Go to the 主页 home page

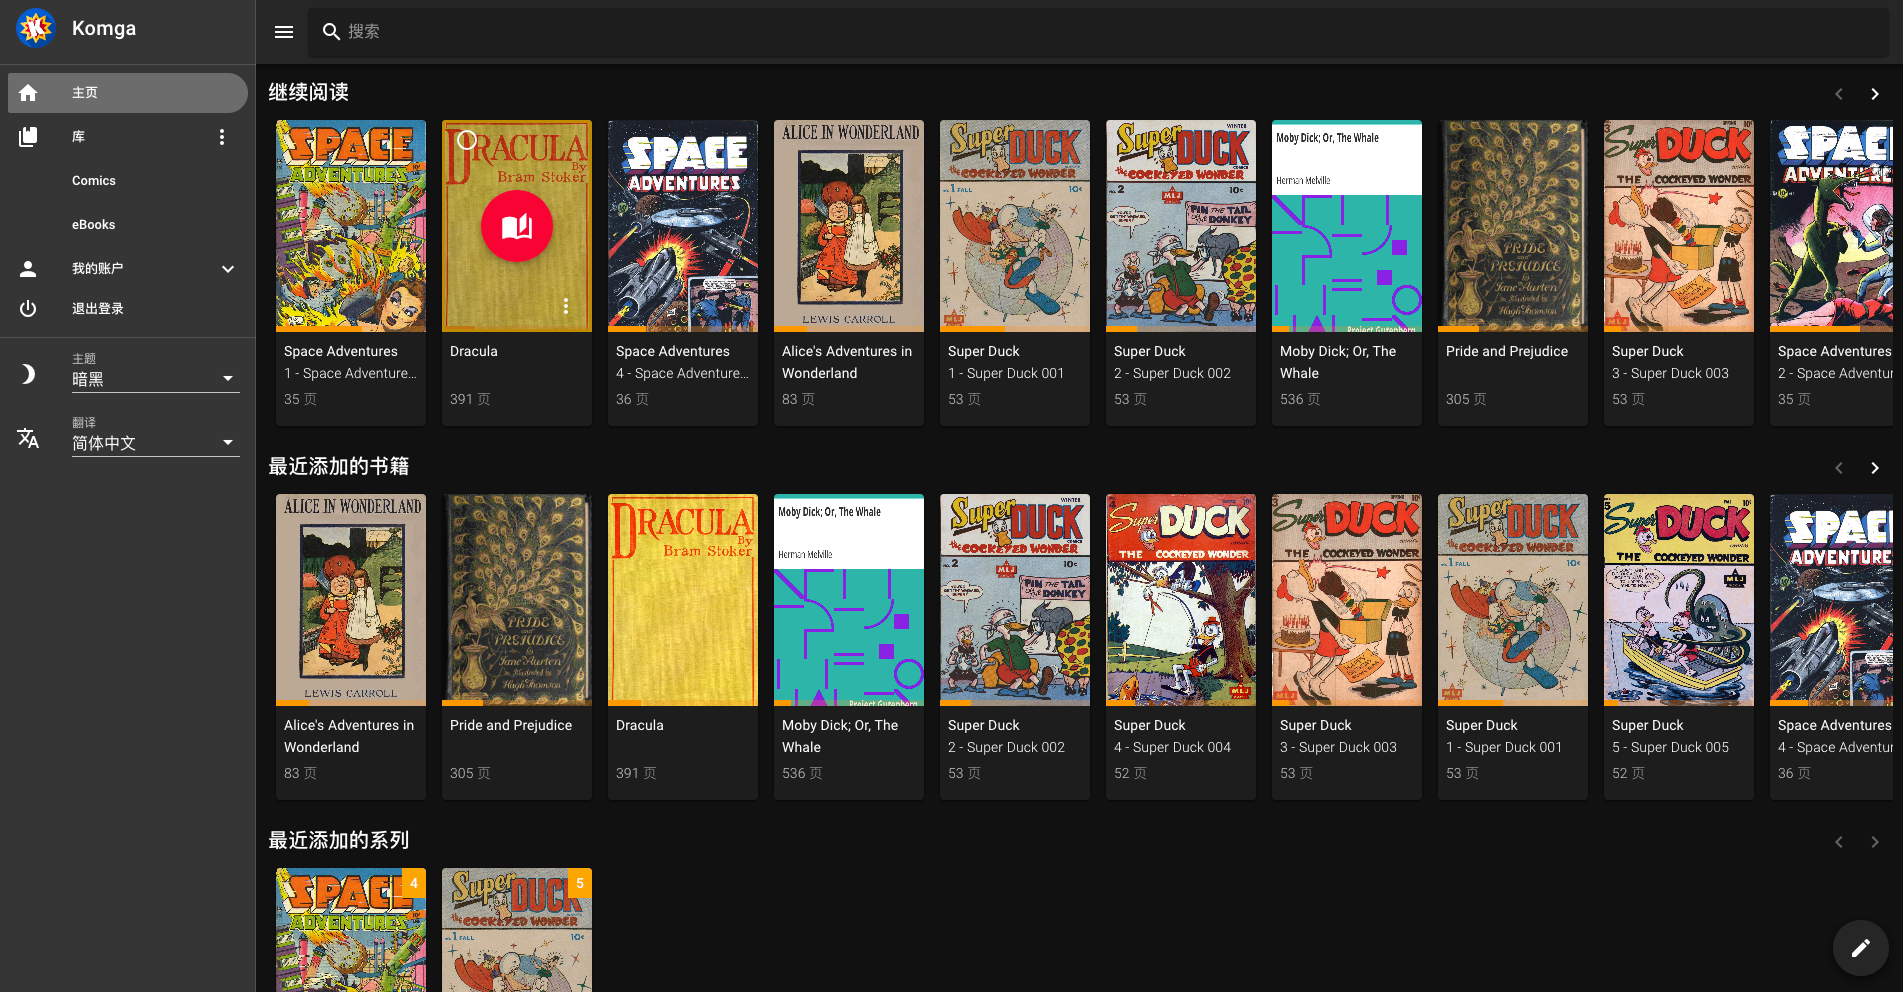128,93
